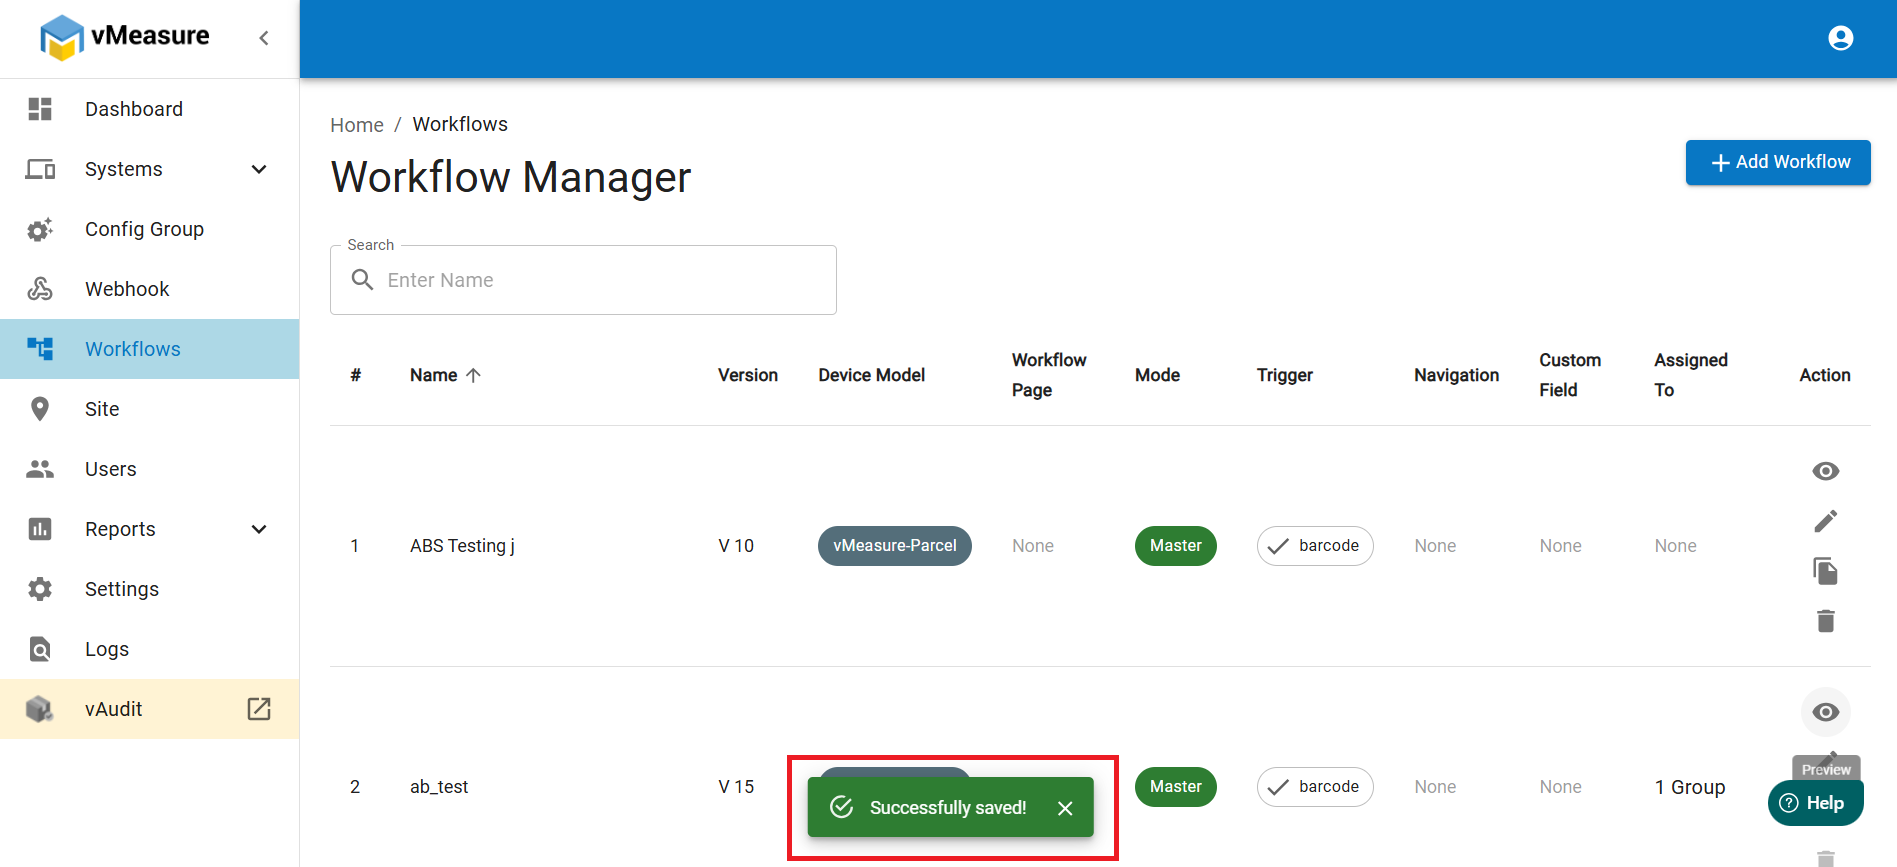1897x867 pixels.
Task: Click the Reports chart icon
Action: [x=40, y=529]
